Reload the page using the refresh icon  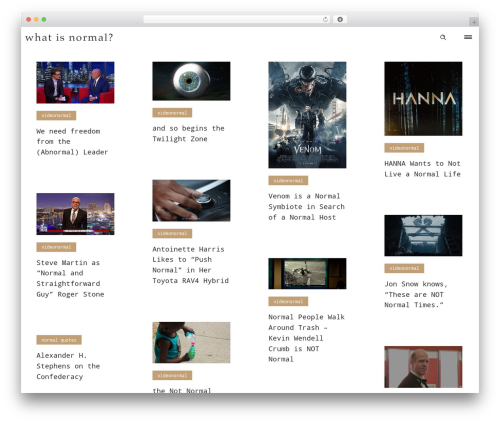325,19
